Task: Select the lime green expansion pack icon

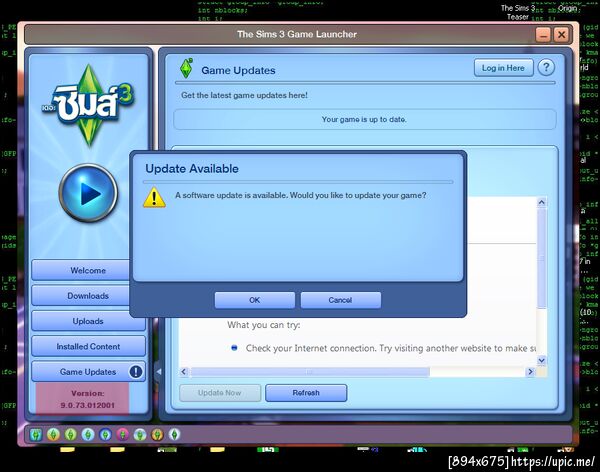Action: [71, 434]
